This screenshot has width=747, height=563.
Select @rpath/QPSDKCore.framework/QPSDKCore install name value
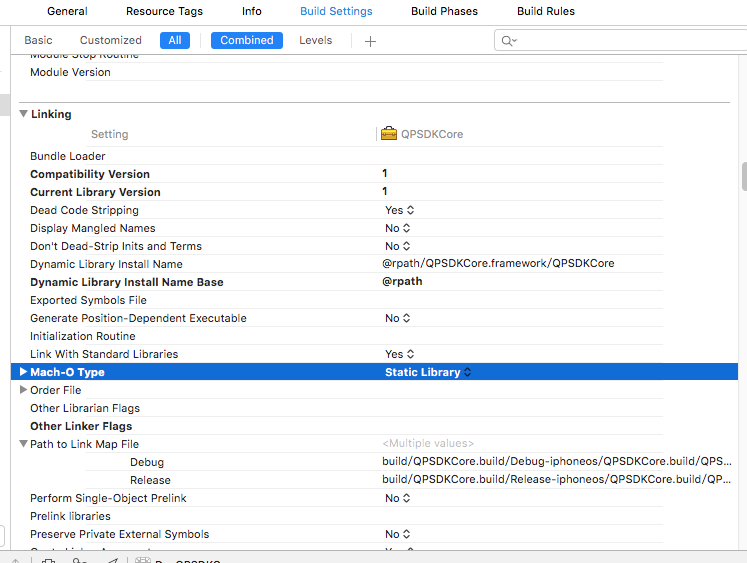(x=498, y=263)
